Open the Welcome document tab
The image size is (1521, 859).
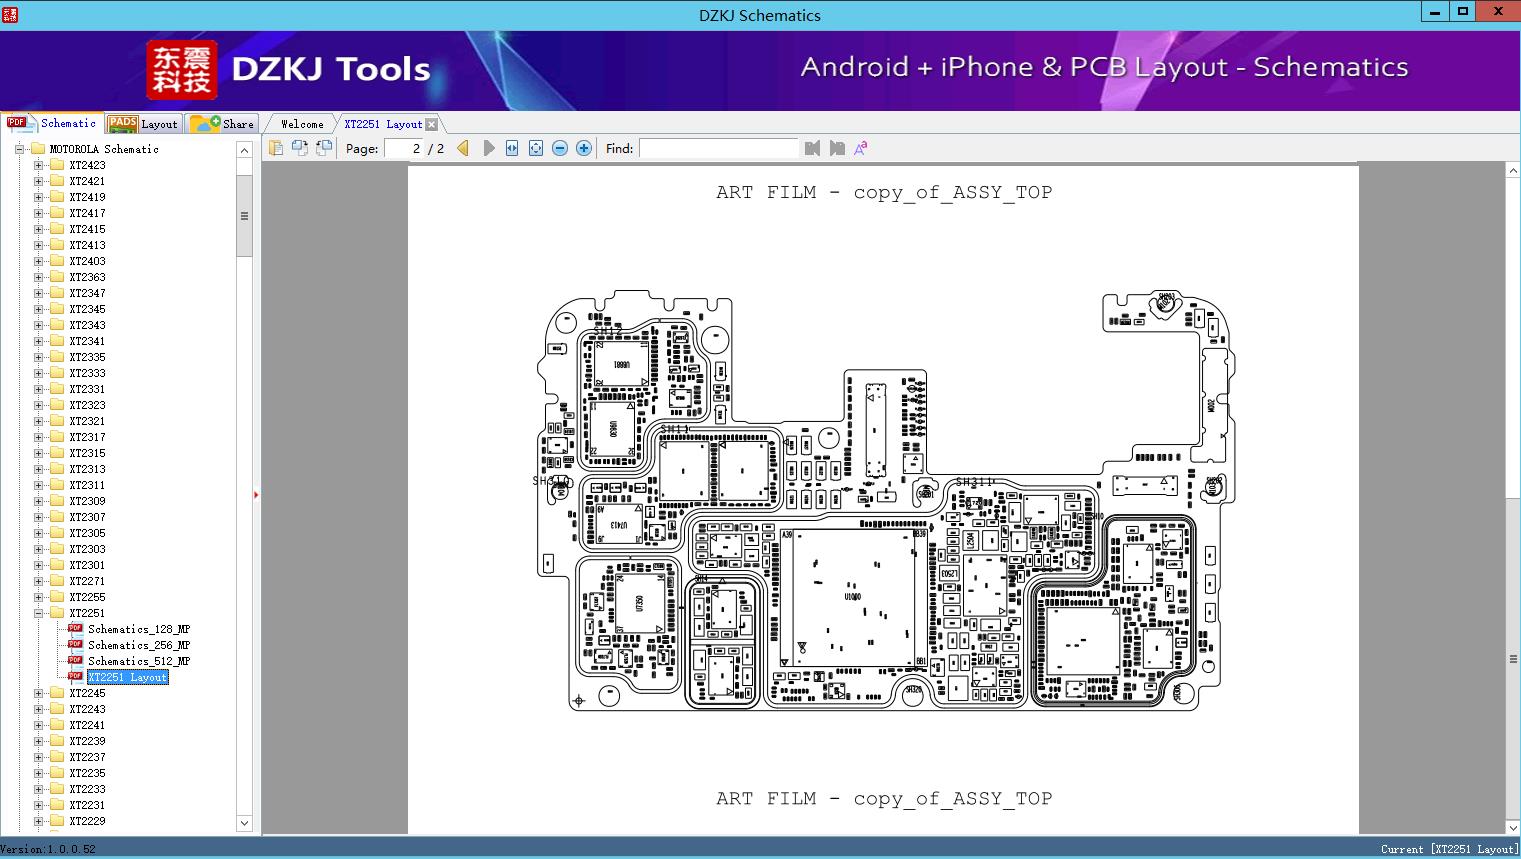point(302,124)
